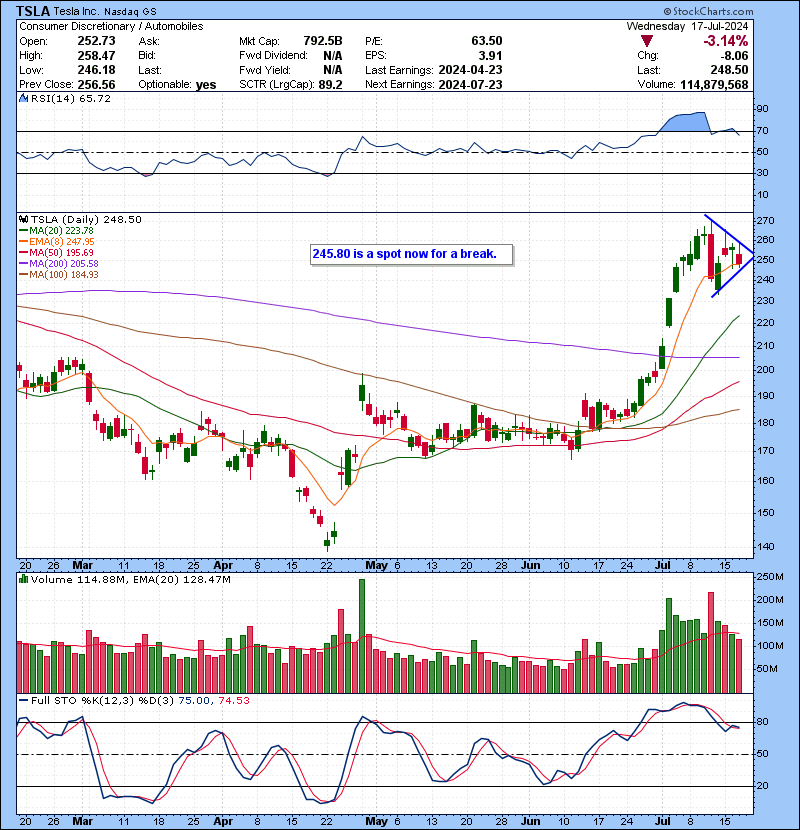Image resolution: width=800 pixels, height=830 pixels.
Task: Click the candlestick icon beside TSLA (Daily)
Action: [x=24, y=219]
